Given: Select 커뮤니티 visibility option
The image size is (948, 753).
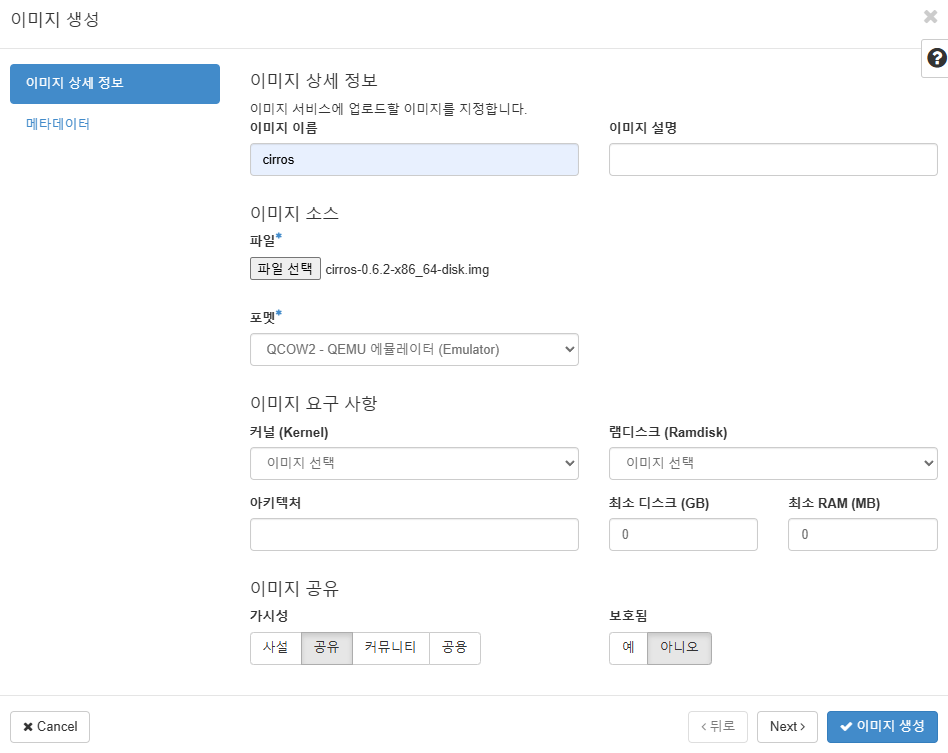Looking at the screenshot, I should (391, 648).
